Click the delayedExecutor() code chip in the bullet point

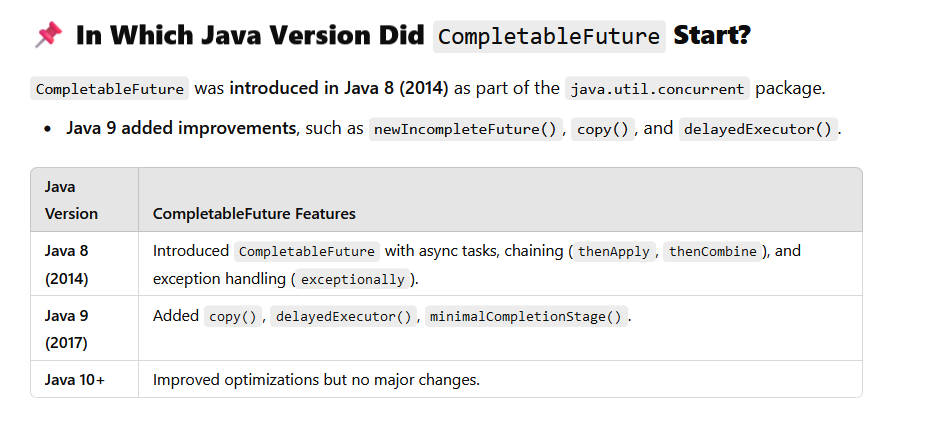tap(757, 130)
